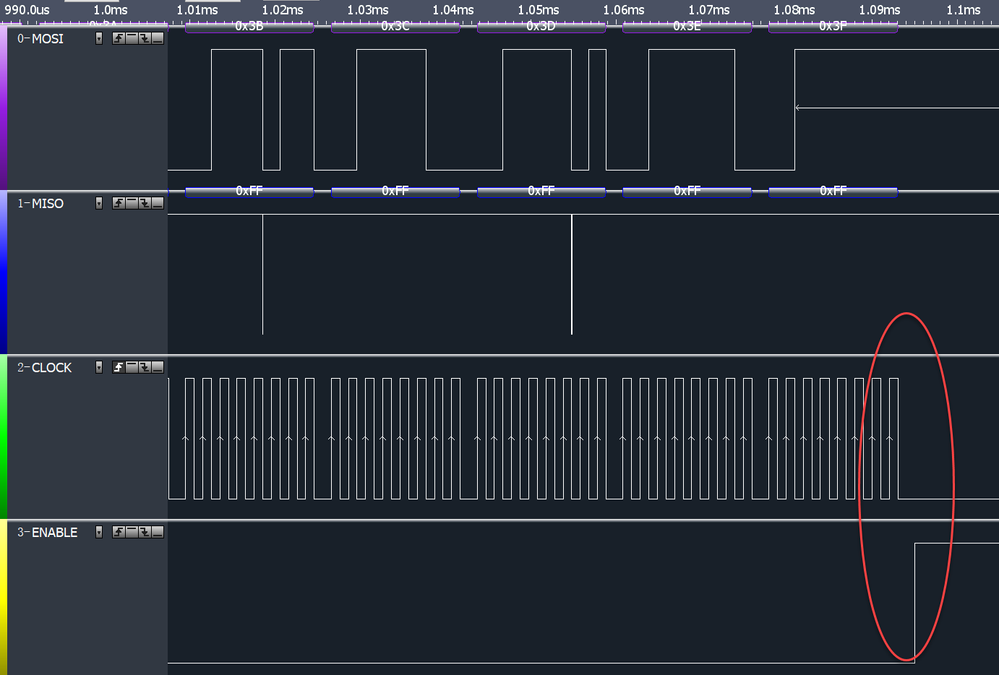The width and height of the screenshot is (999, 675).
Task: Open the CLOCK channel dropdown arrow
Action: [x=99, y=367]
